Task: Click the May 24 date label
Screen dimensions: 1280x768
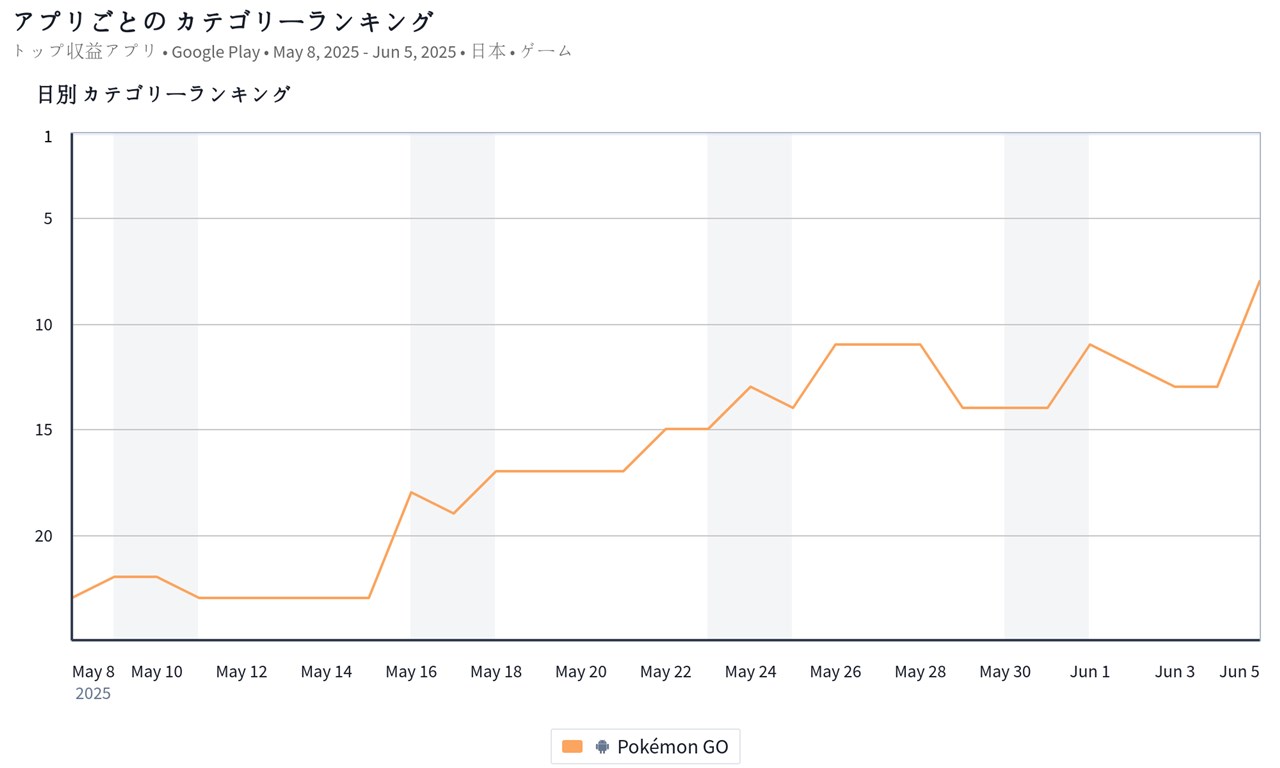Action: (x=750, y=672)
